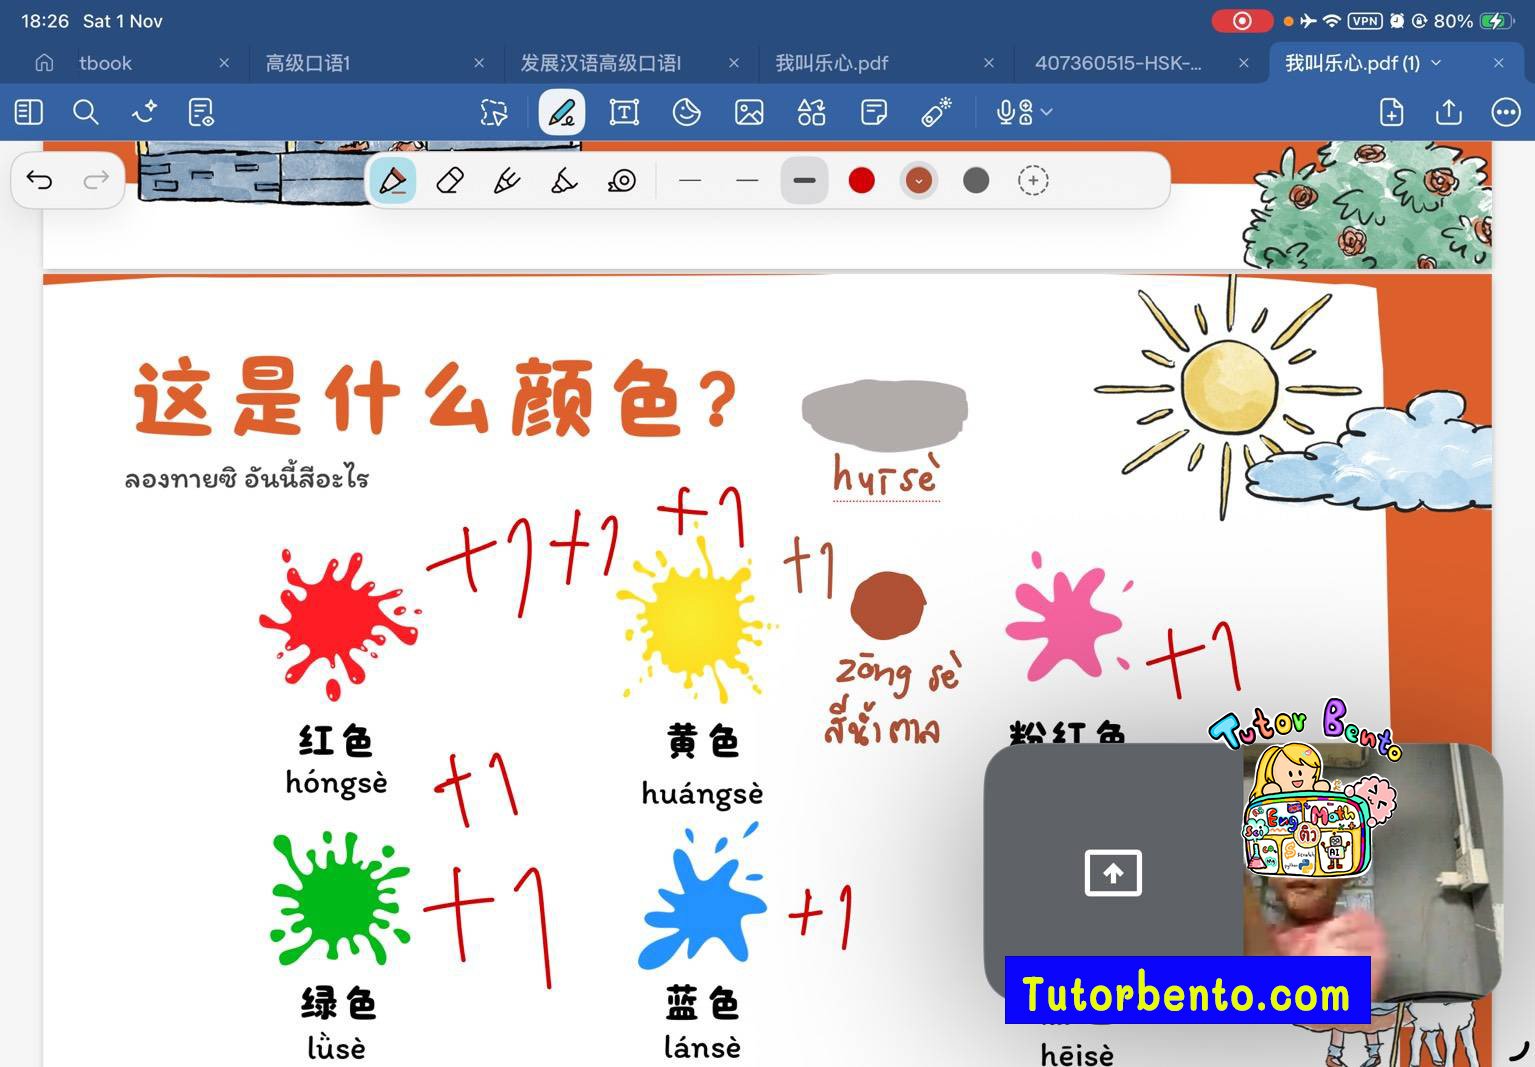Insert an image using the photo tool
The width and height of the screenshot is (1535, 1067).
tap(749, 112)
